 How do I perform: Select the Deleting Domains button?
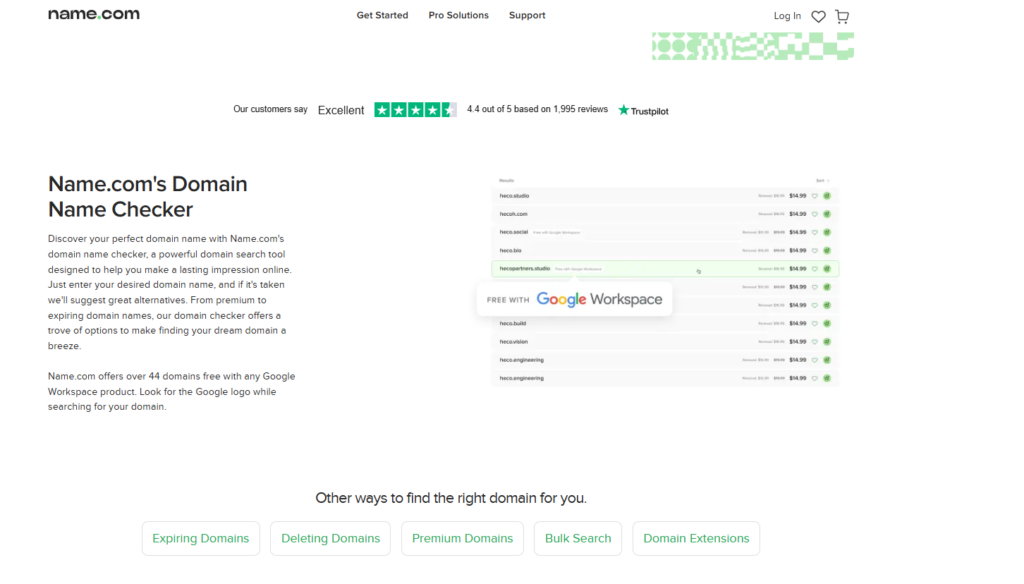pos(330,538)
